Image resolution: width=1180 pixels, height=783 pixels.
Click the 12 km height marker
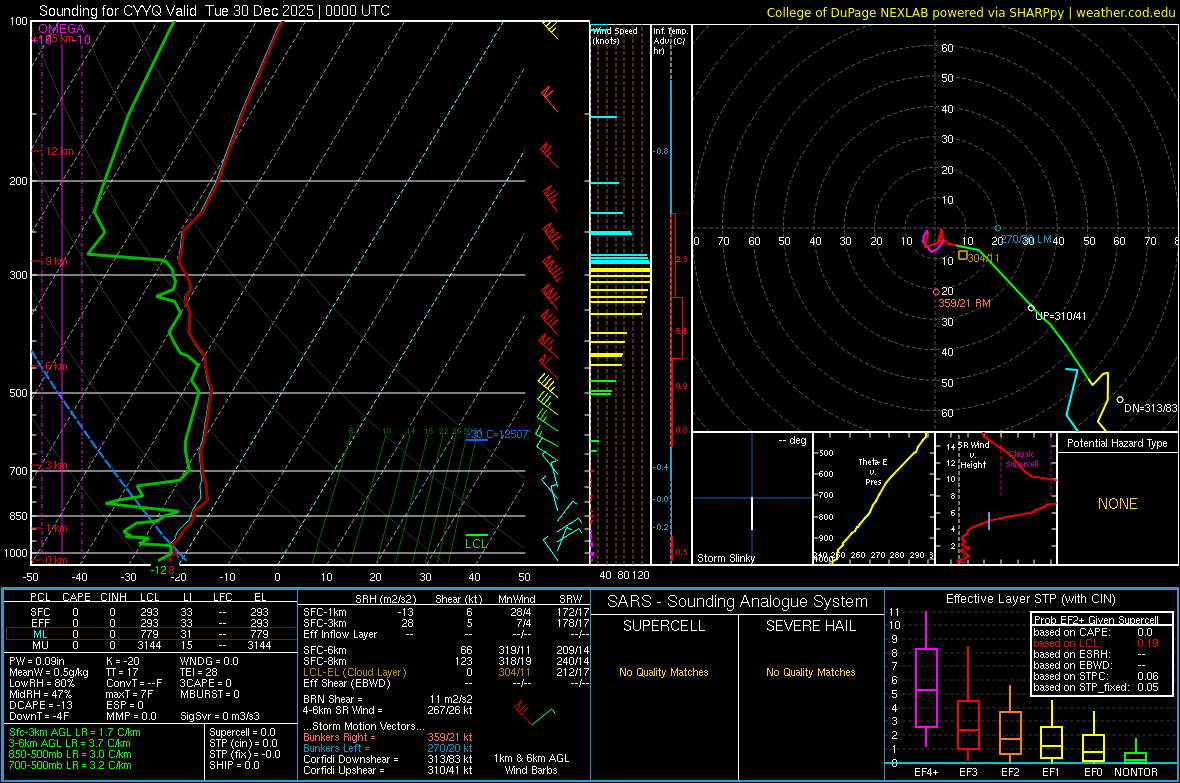(x=59, y=151)
